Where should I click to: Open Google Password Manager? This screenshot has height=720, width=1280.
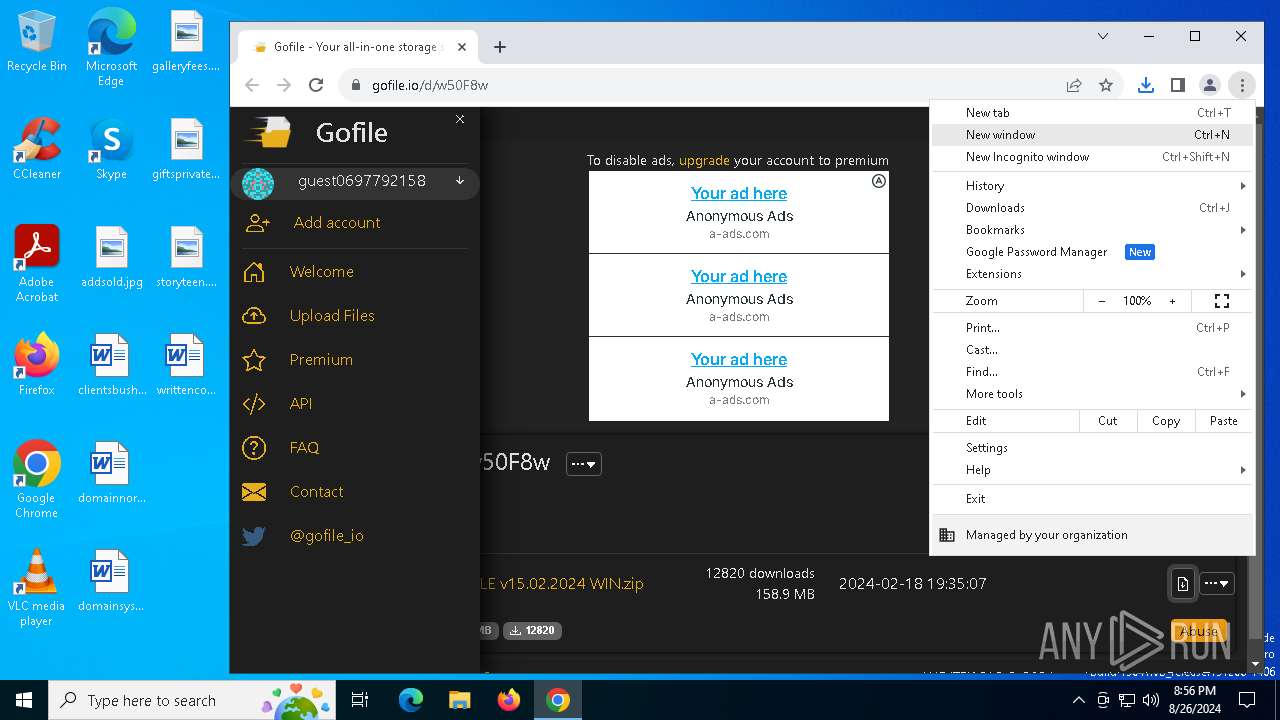(x=1093, y=252)
